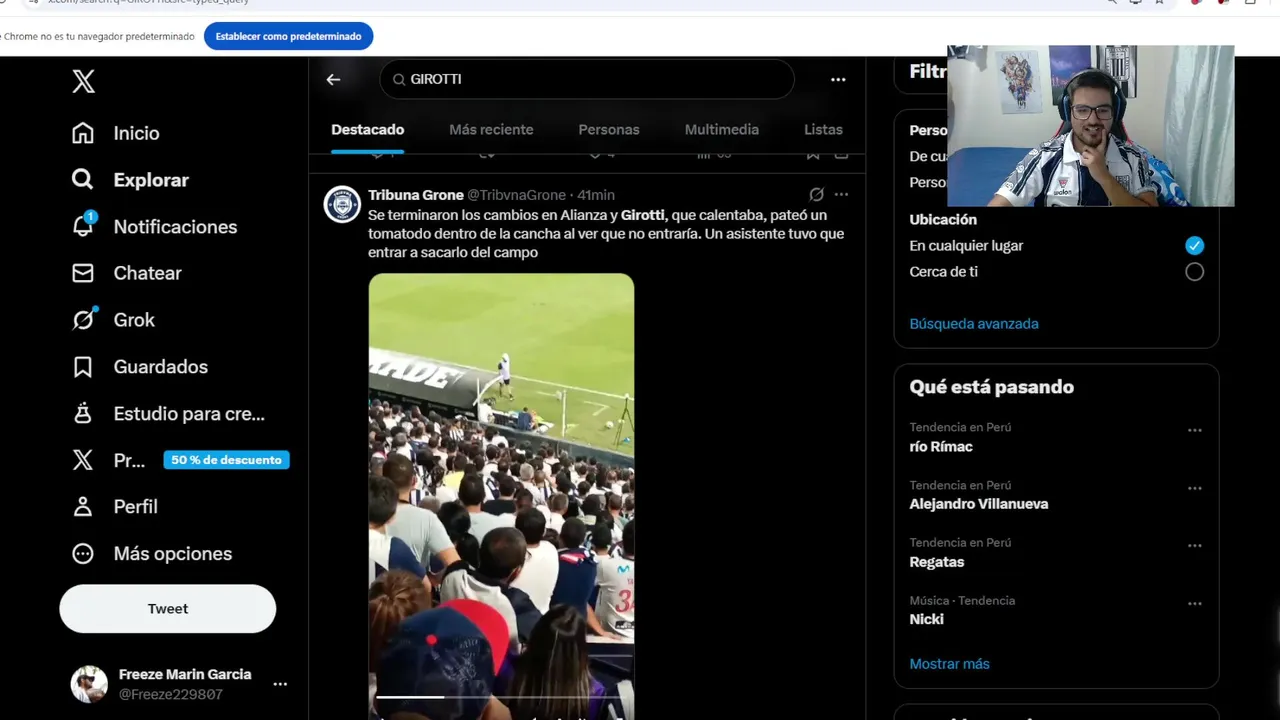1280x720 pixels.
Task: Play the stadium video thumbnail
Action: pos(501,495)
